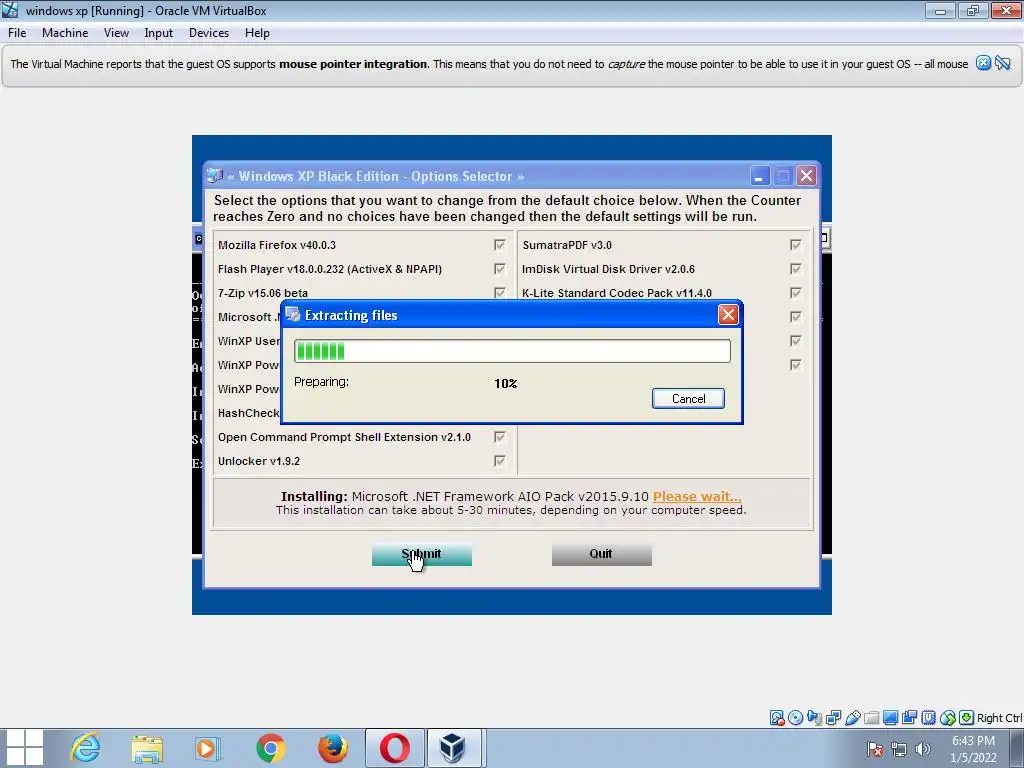
Task: Click the don't-show-again icon on notification bar
Action: tap(1003, 63)
